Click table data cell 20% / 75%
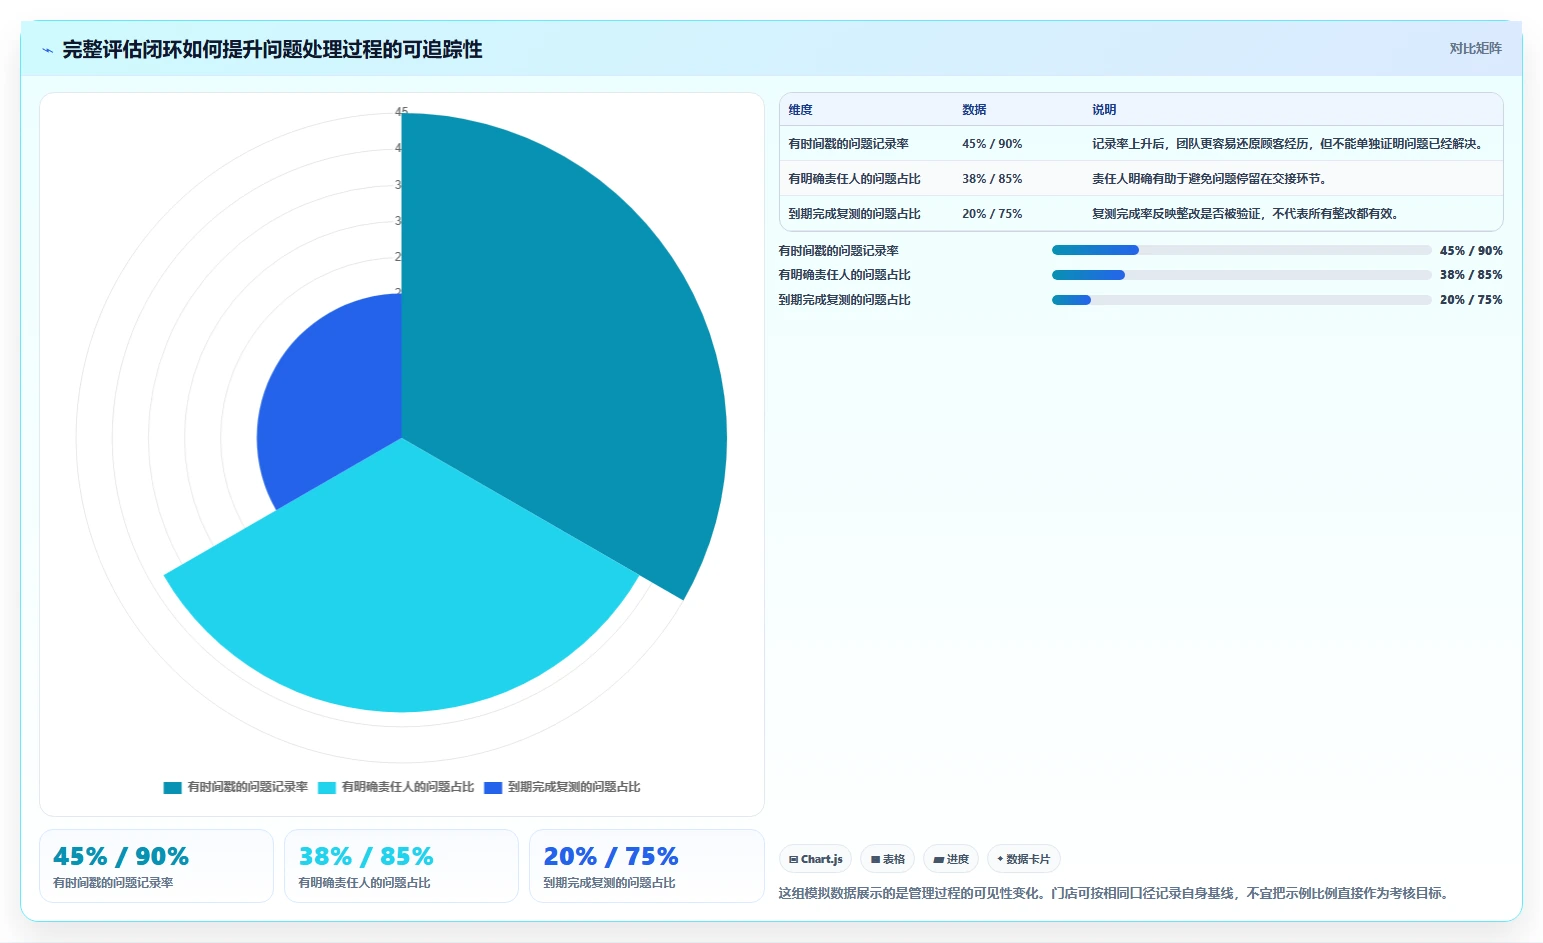This screenshot has width=1543, height=943. [x=992, y=214]
